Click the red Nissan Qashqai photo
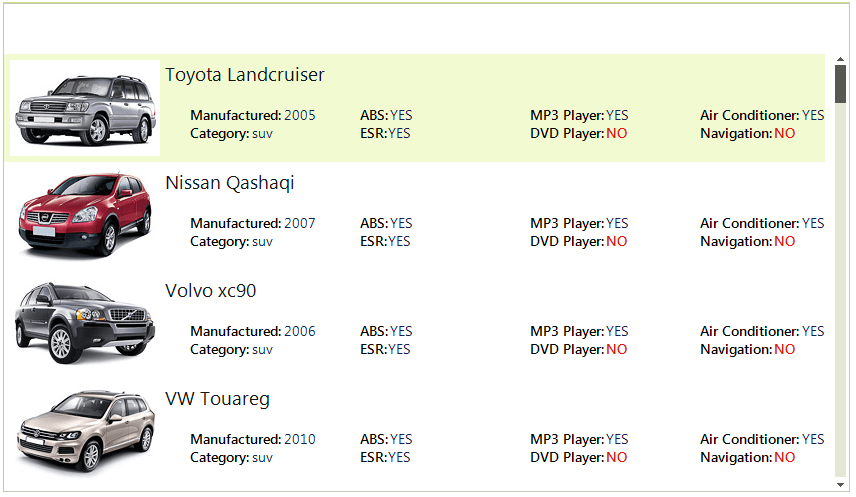Image resolution: width=856 pixels, height=497 pixels. click(x=85, y=215)
